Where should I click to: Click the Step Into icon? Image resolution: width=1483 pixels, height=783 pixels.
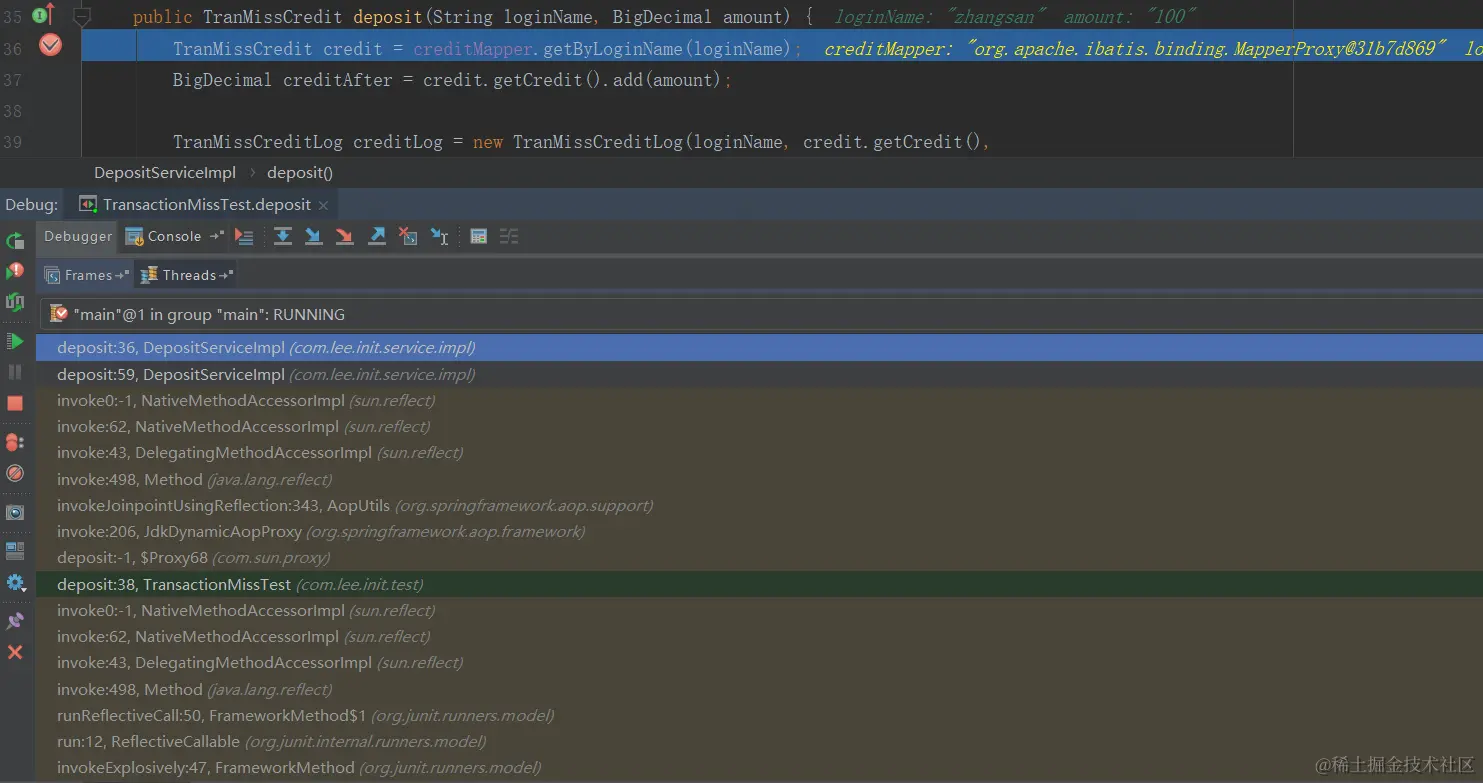click(x=314, y=236)
